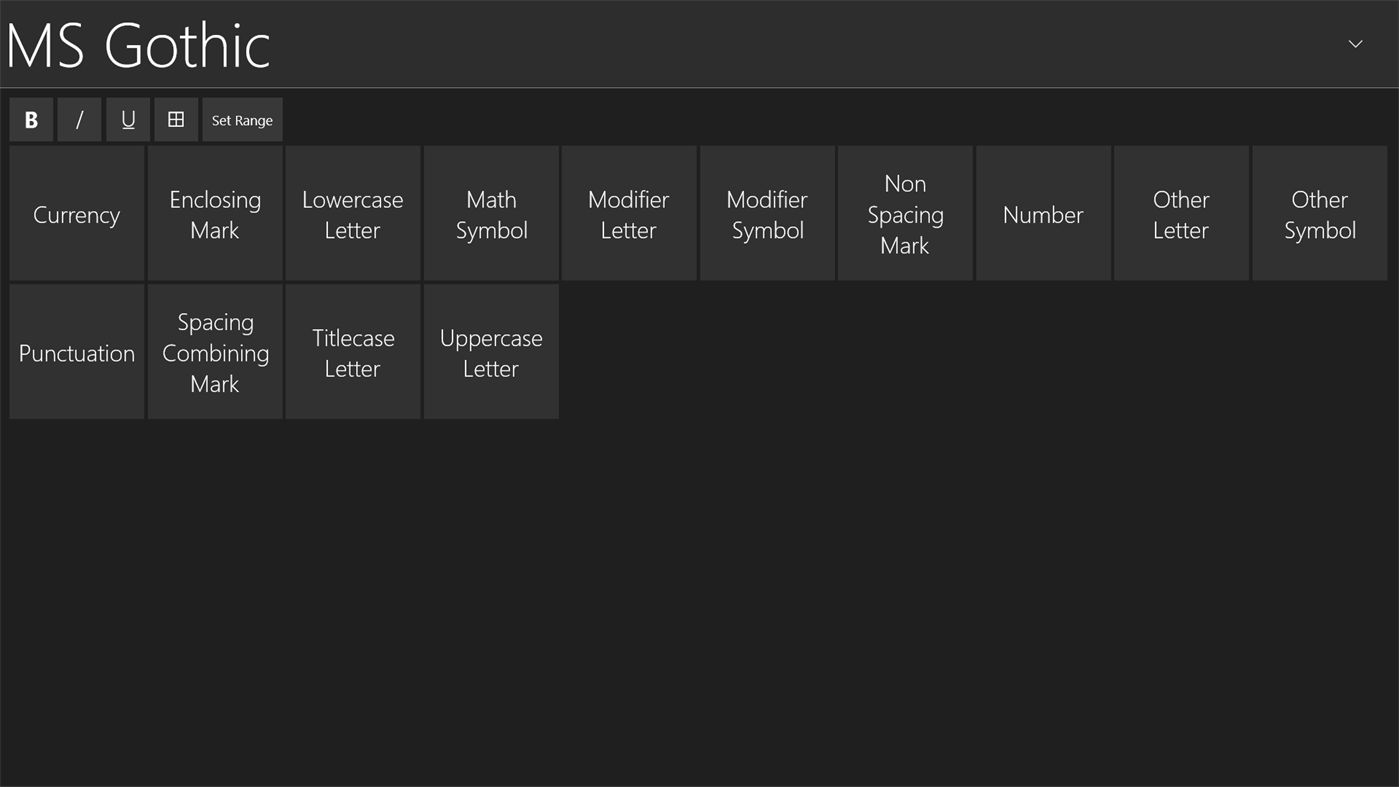The width and height of the screenshot is (1399, 787).
Task: Toggle Underline formatting button
Action: pyautogui.click(x=128, y=120)
